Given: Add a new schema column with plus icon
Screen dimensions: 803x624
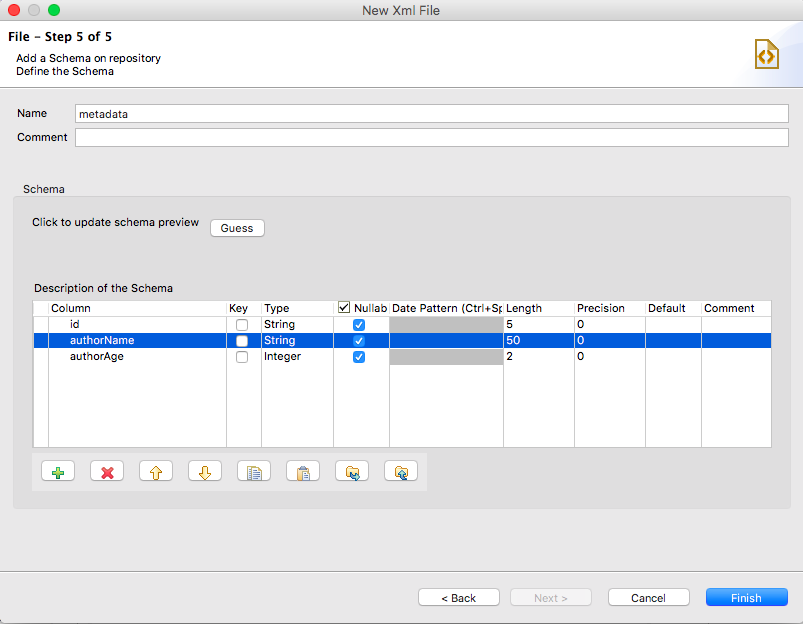Looking at the screenshot, I should 57,470.
